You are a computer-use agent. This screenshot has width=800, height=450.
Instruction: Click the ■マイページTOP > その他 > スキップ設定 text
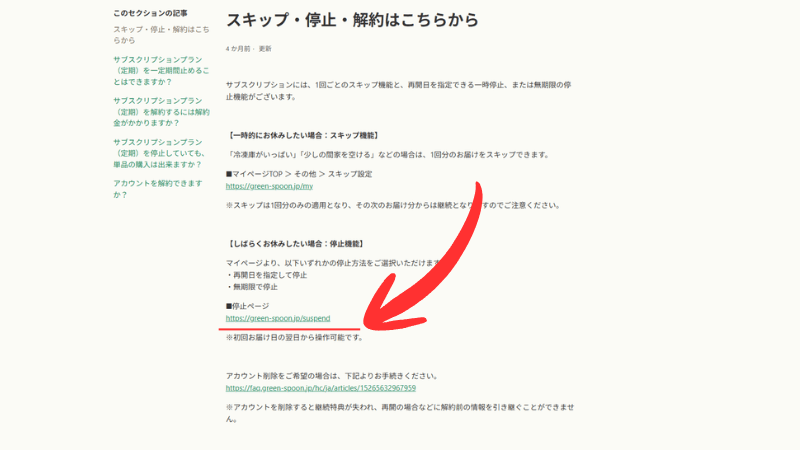point(299,173)
